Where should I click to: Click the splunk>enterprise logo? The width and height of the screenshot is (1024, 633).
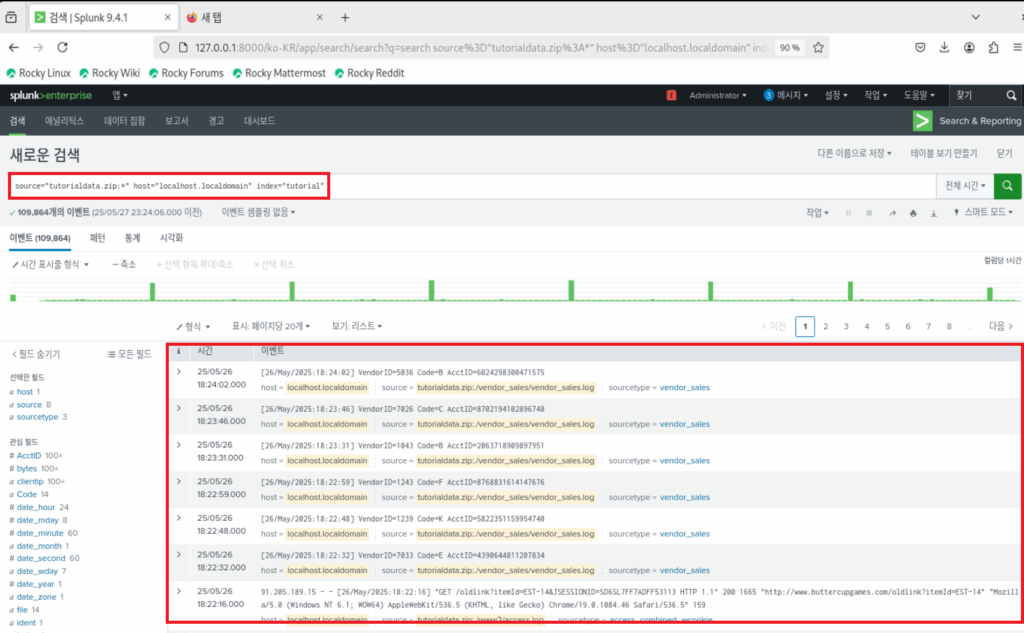pyautogui.click(x=51, y=95)
